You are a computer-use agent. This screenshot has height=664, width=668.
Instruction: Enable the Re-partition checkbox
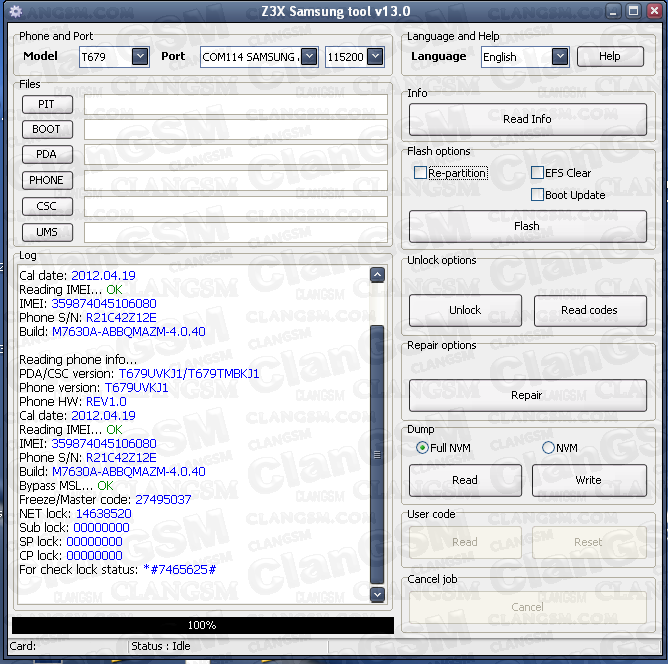click(x=420, y=173)
